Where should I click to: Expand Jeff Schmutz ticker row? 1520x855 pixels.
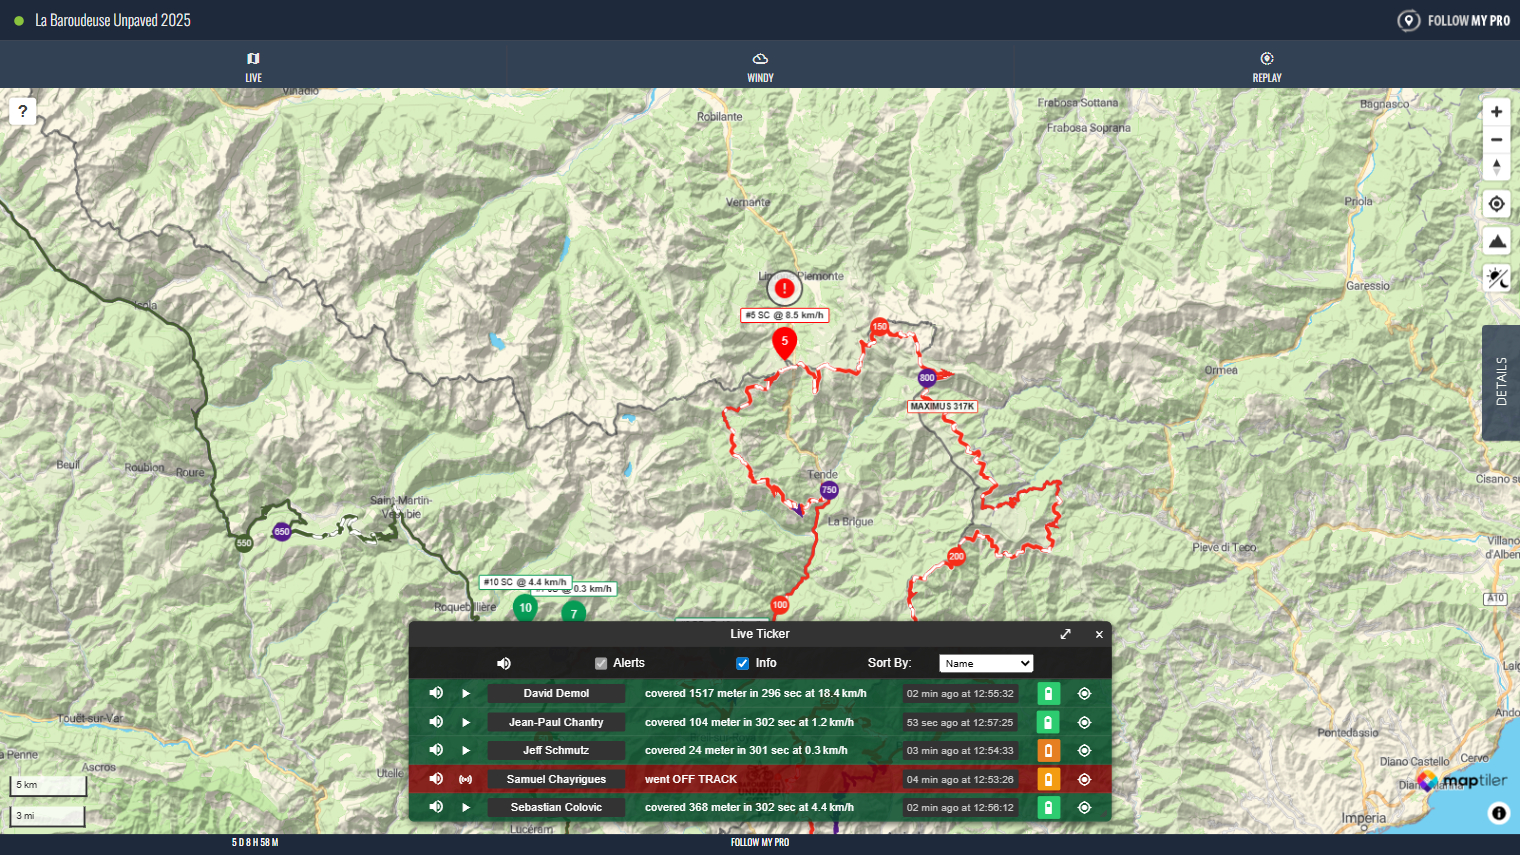coord(466,750)
